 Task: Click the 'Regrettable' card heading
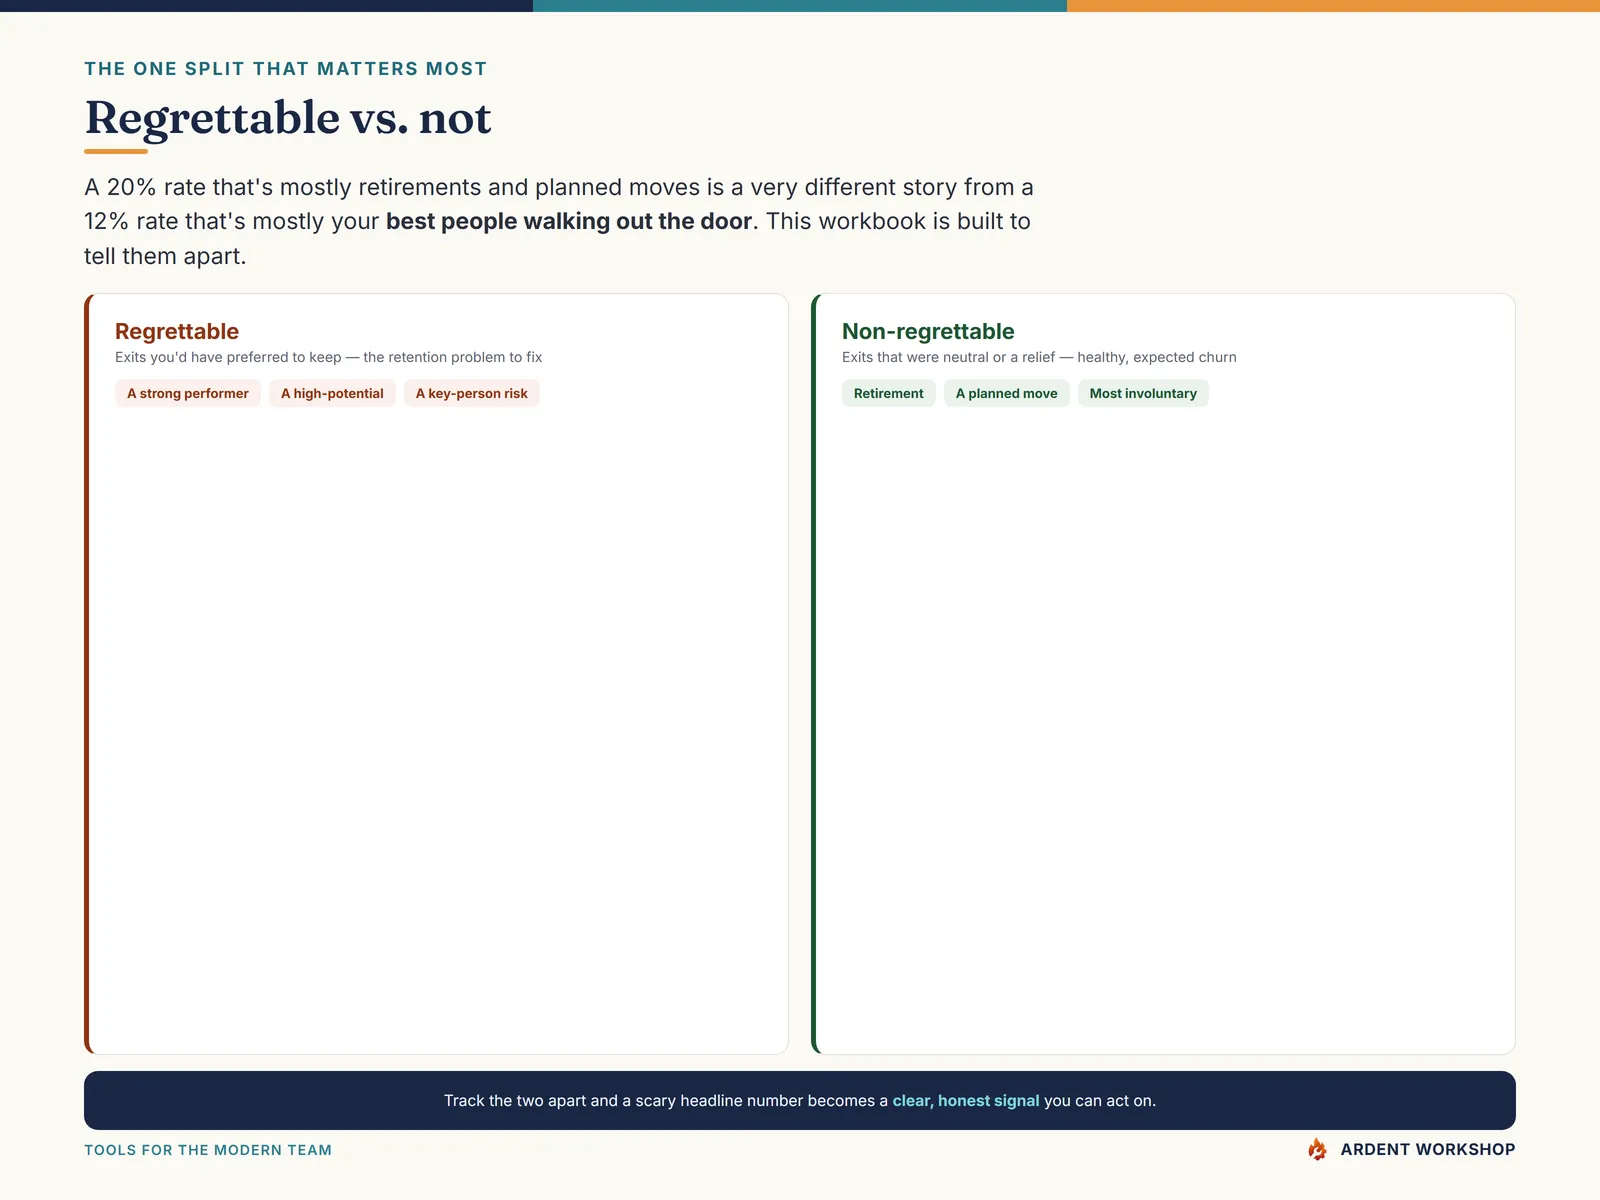(x=177, y=331)
